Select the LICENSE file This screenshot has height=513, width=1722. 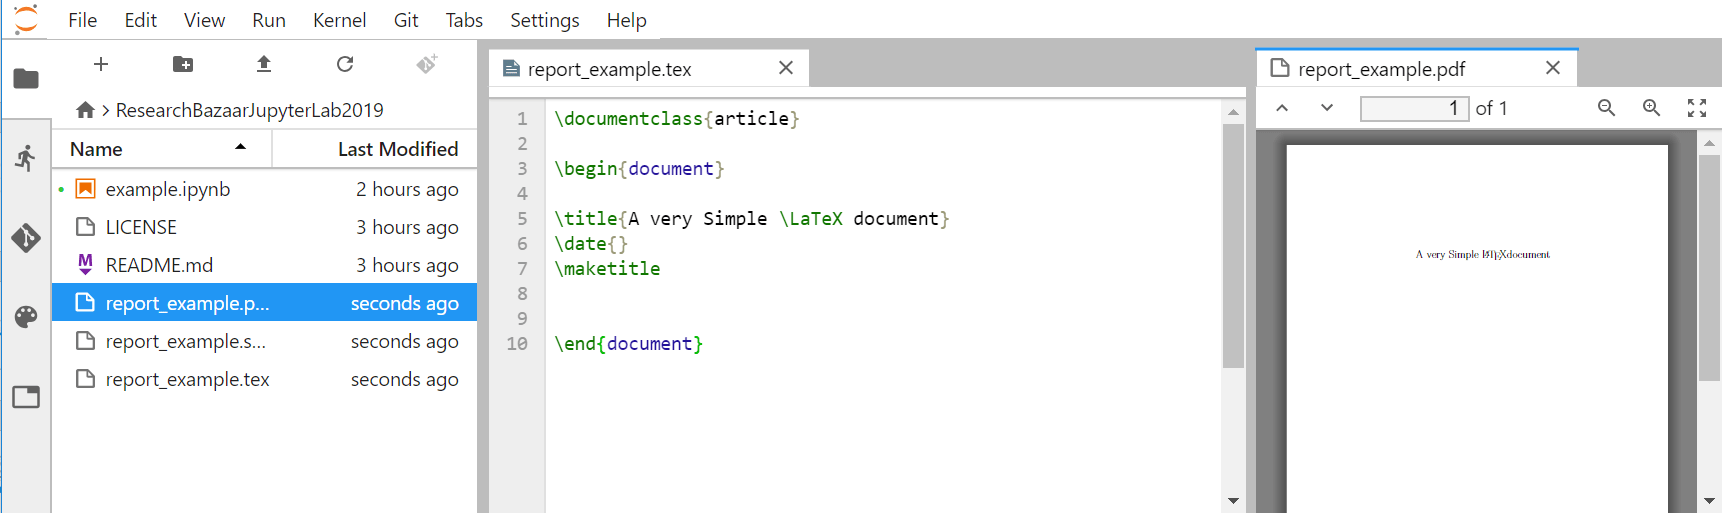tap(264, 227)
